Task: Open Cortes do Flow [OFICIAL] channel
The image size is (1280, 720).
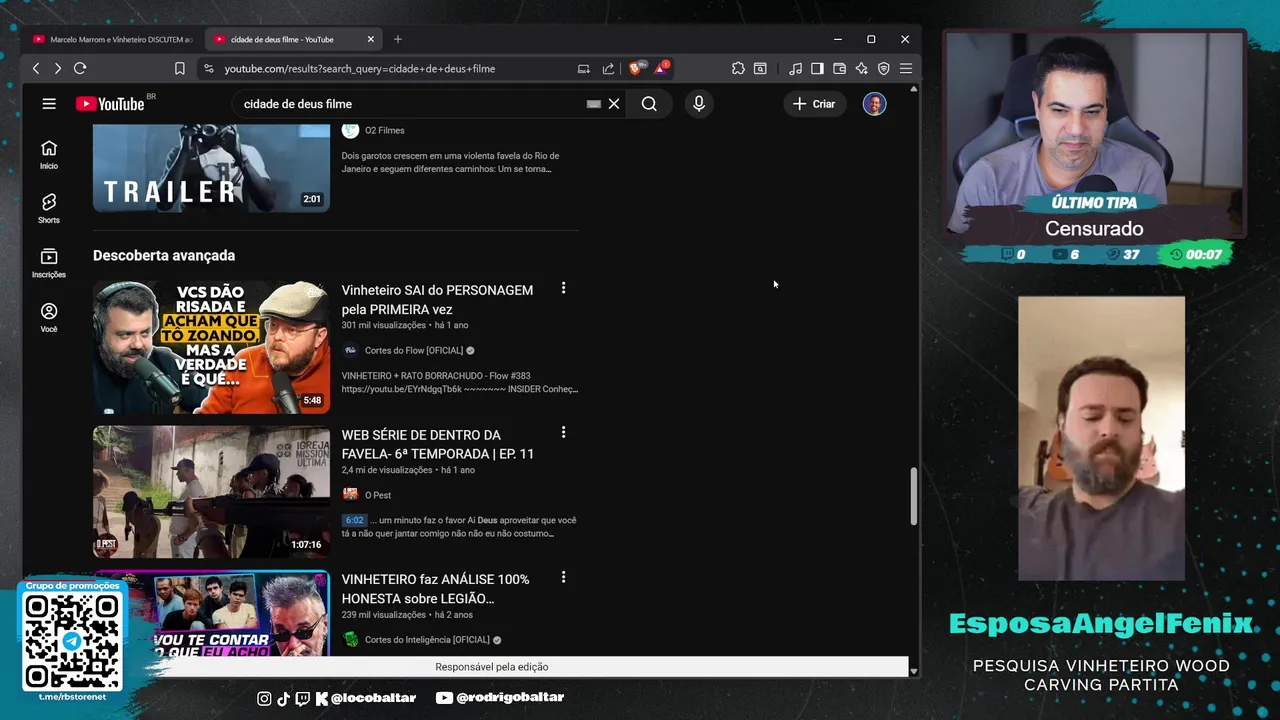Action: coord(414,350)
